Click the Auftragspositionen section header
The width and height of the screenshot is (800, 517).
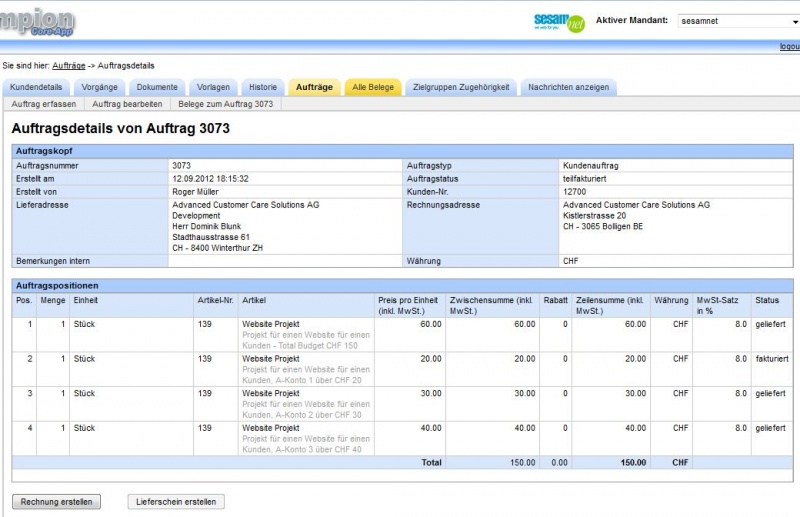click(403, 285)
